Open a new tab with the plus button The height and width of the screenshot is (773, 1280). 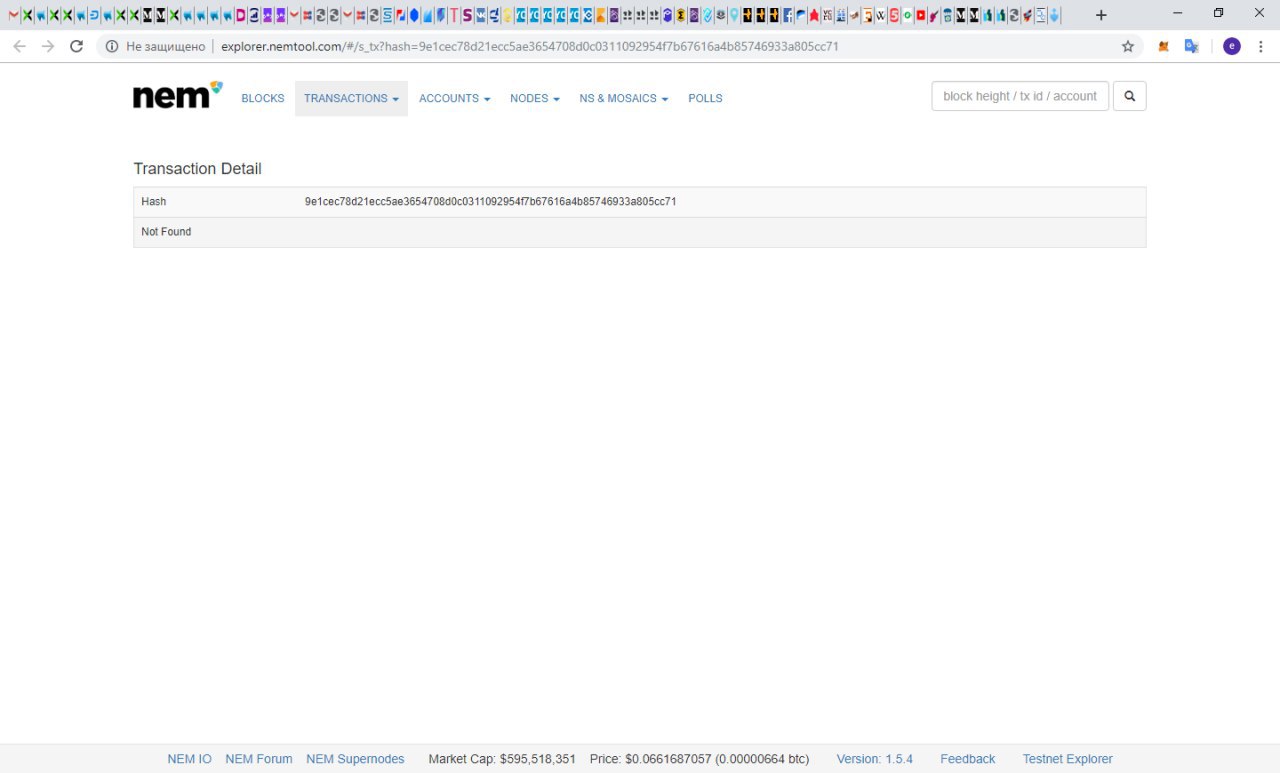coord(1101,15)
